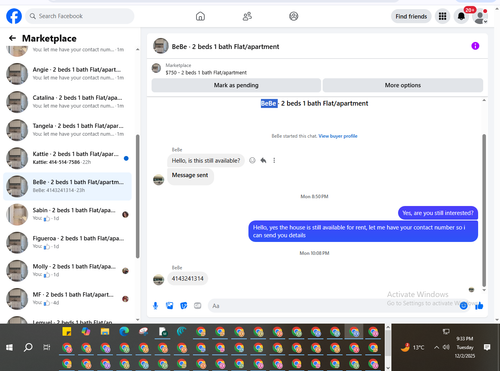Open Kattie's unread conversation
This screenshot has height=371, width=500.
click(x=67, y=158)
